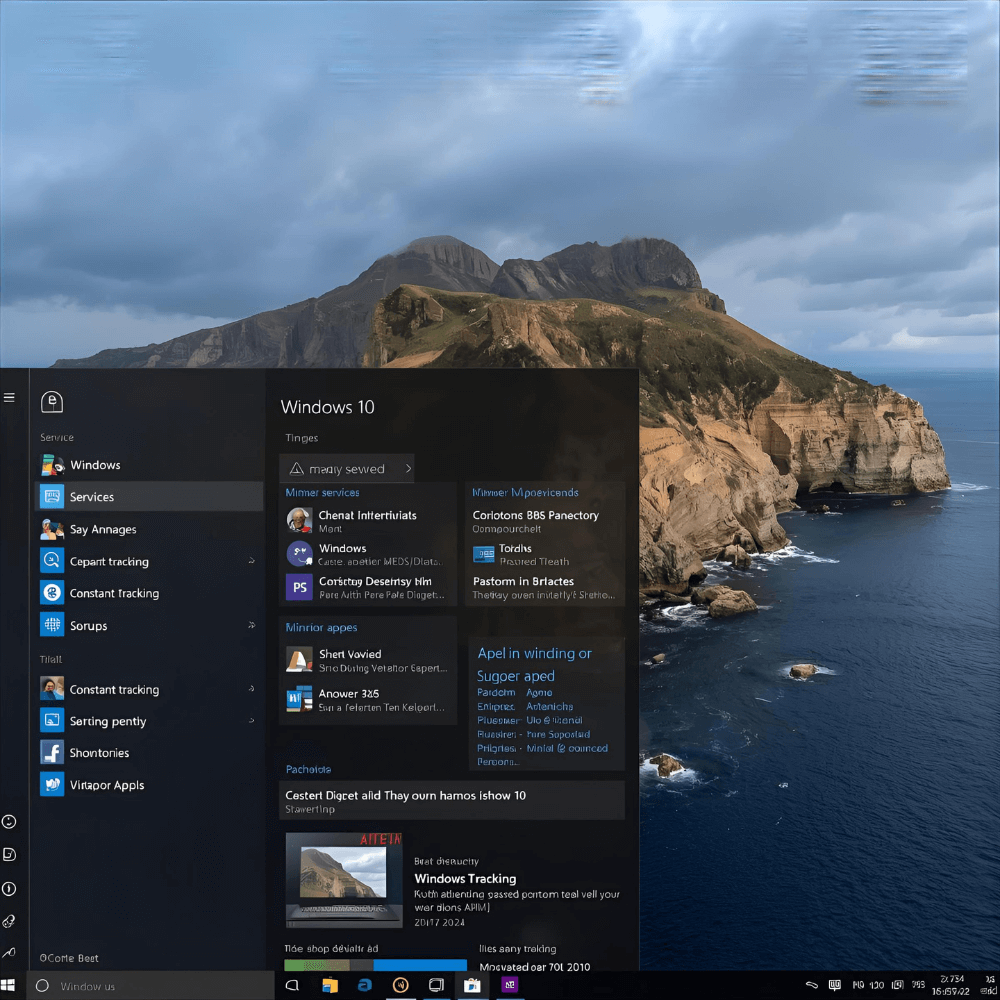Open Shontonies app icon
Viewport: 1000px width, 1000px height.
click(x=52, y=753)
